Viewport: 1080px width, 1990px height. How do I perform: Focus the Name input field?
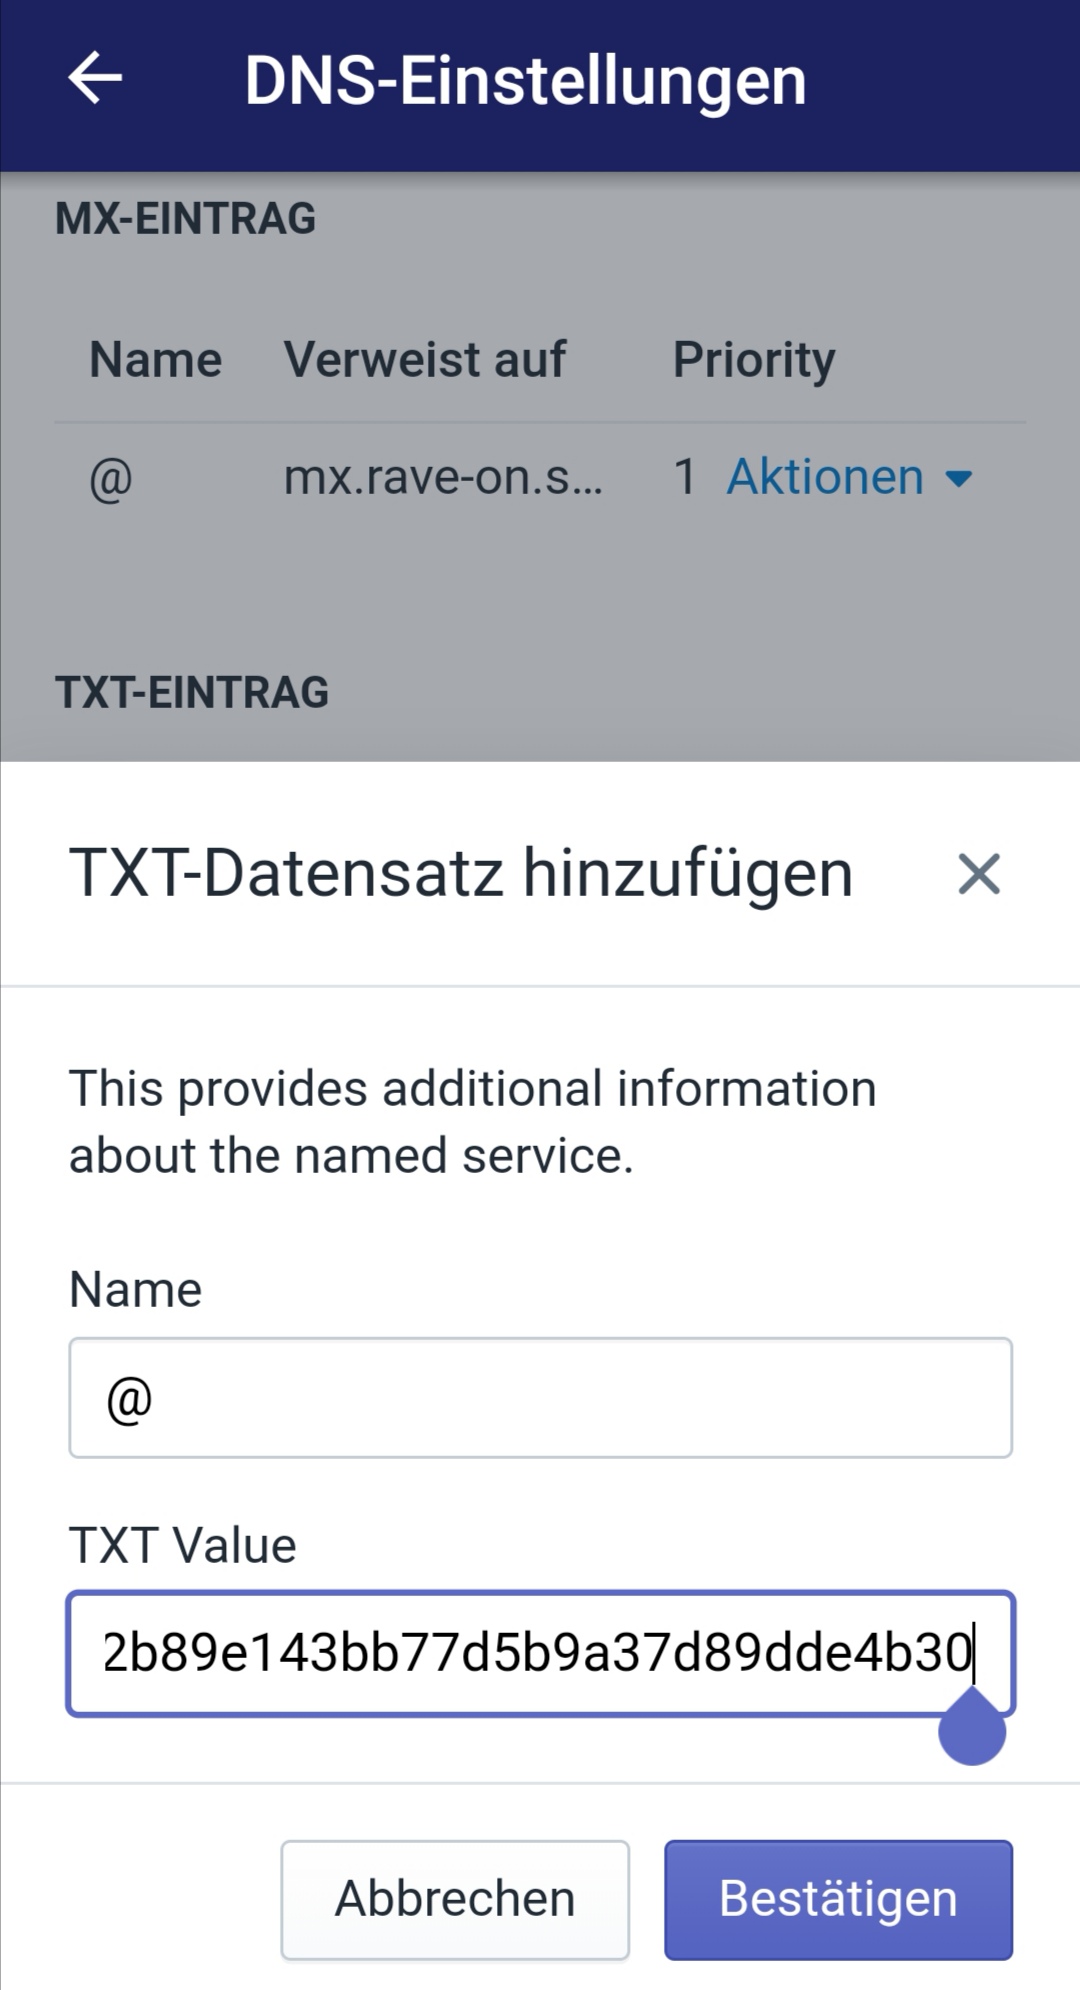541,1398
